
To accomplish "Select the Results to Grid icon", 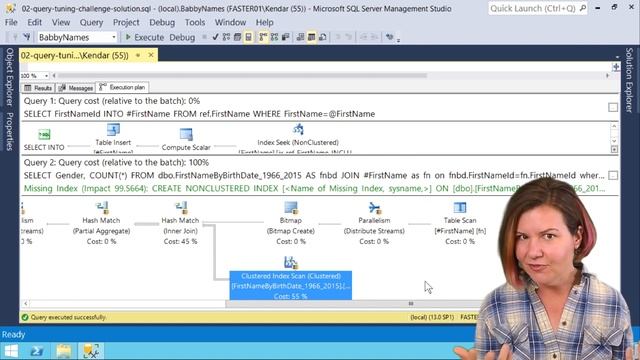I will pos(311,37).
